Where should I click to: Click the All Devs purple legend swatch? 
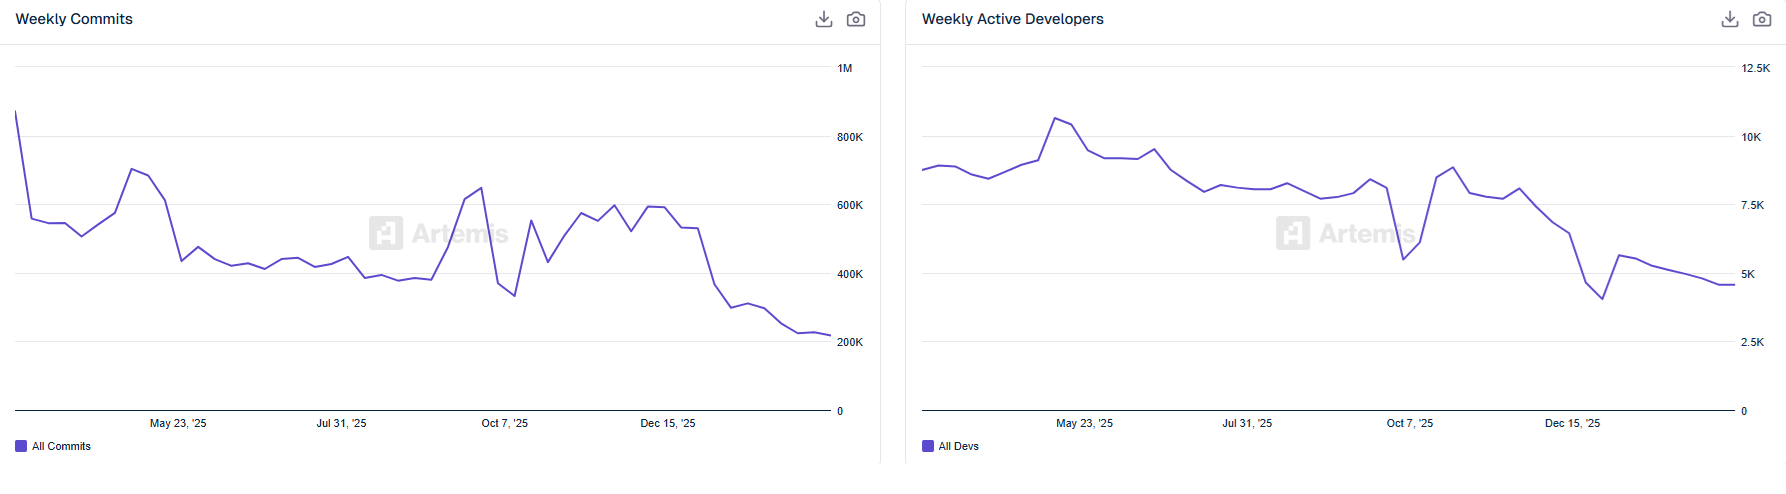(x=928, y=446)
